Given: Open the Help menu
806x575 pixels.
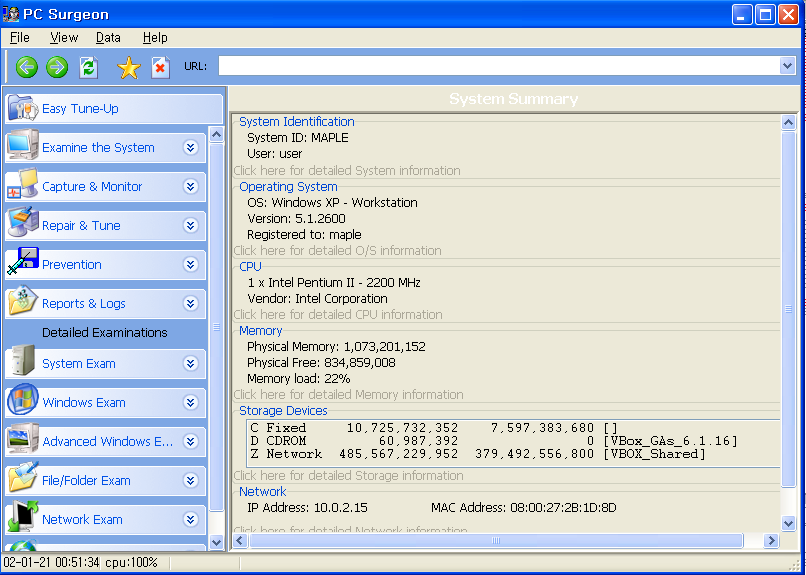Looking at the screenshot, I should point(155,38).
